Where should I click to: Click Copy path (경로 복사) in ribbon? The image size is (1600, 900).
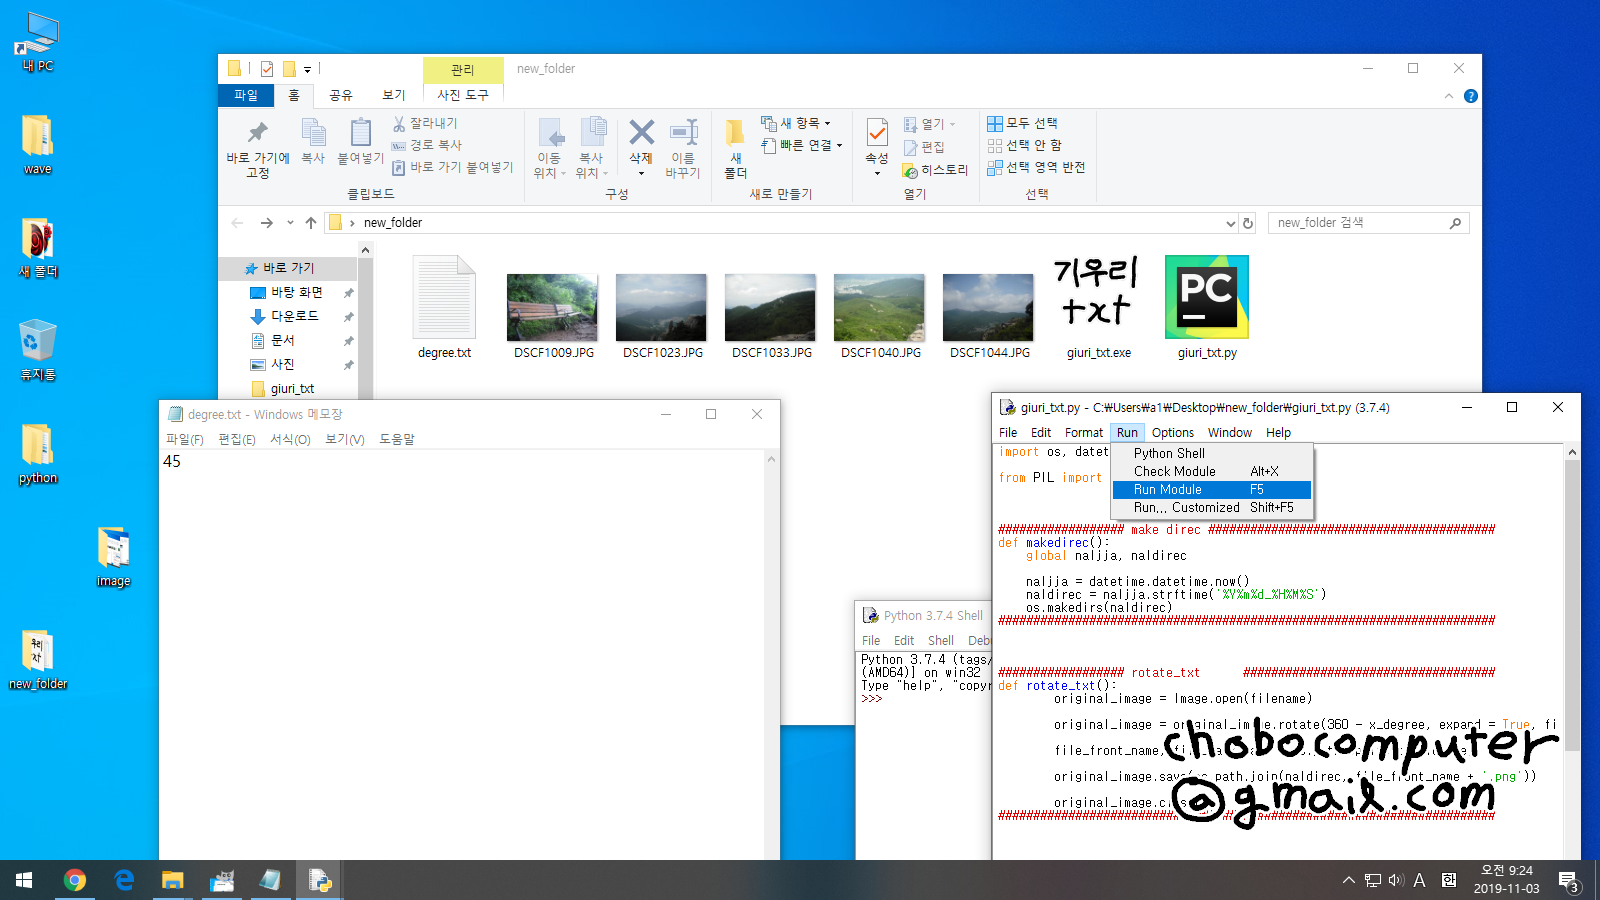point(427,145)
